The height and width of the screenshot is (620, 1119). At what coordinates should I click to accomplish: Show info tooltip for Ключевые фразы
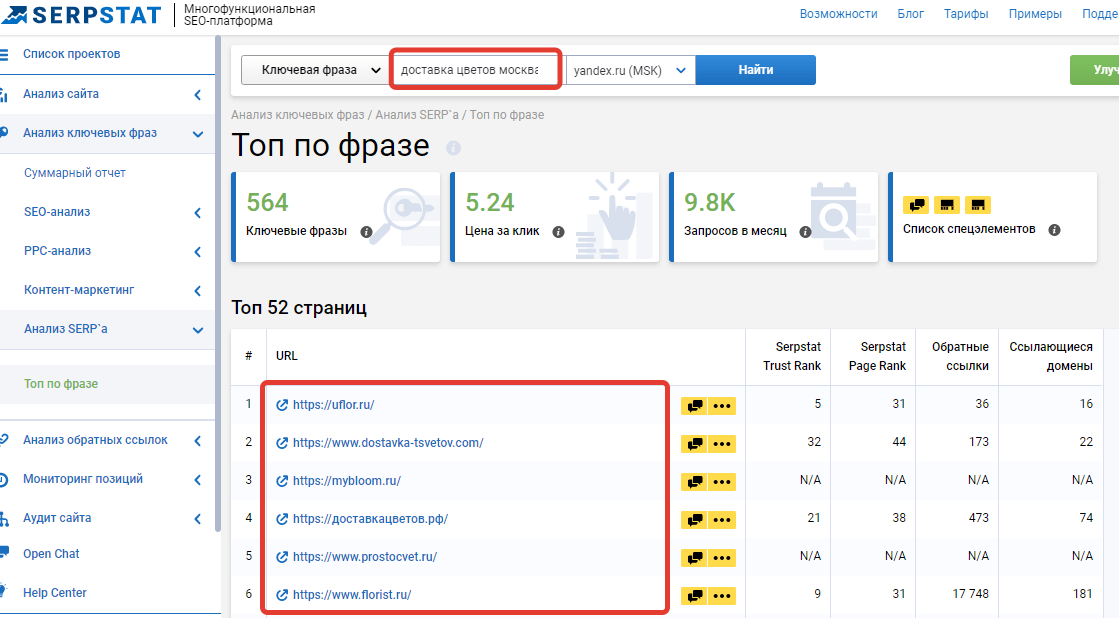(366, 232)
